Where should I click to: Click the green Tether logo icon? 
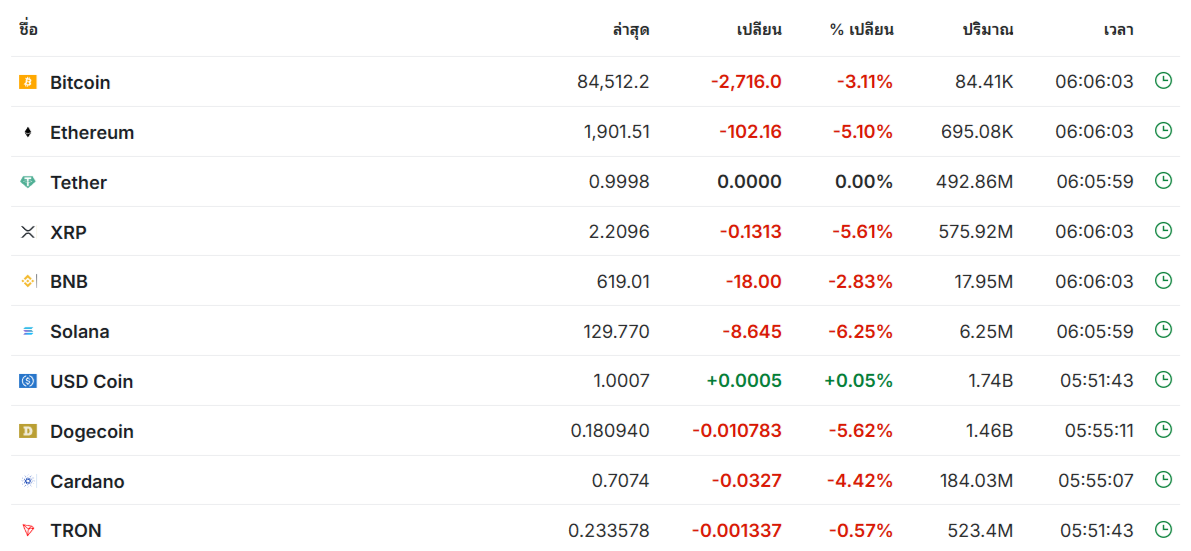tap(28, 182)
